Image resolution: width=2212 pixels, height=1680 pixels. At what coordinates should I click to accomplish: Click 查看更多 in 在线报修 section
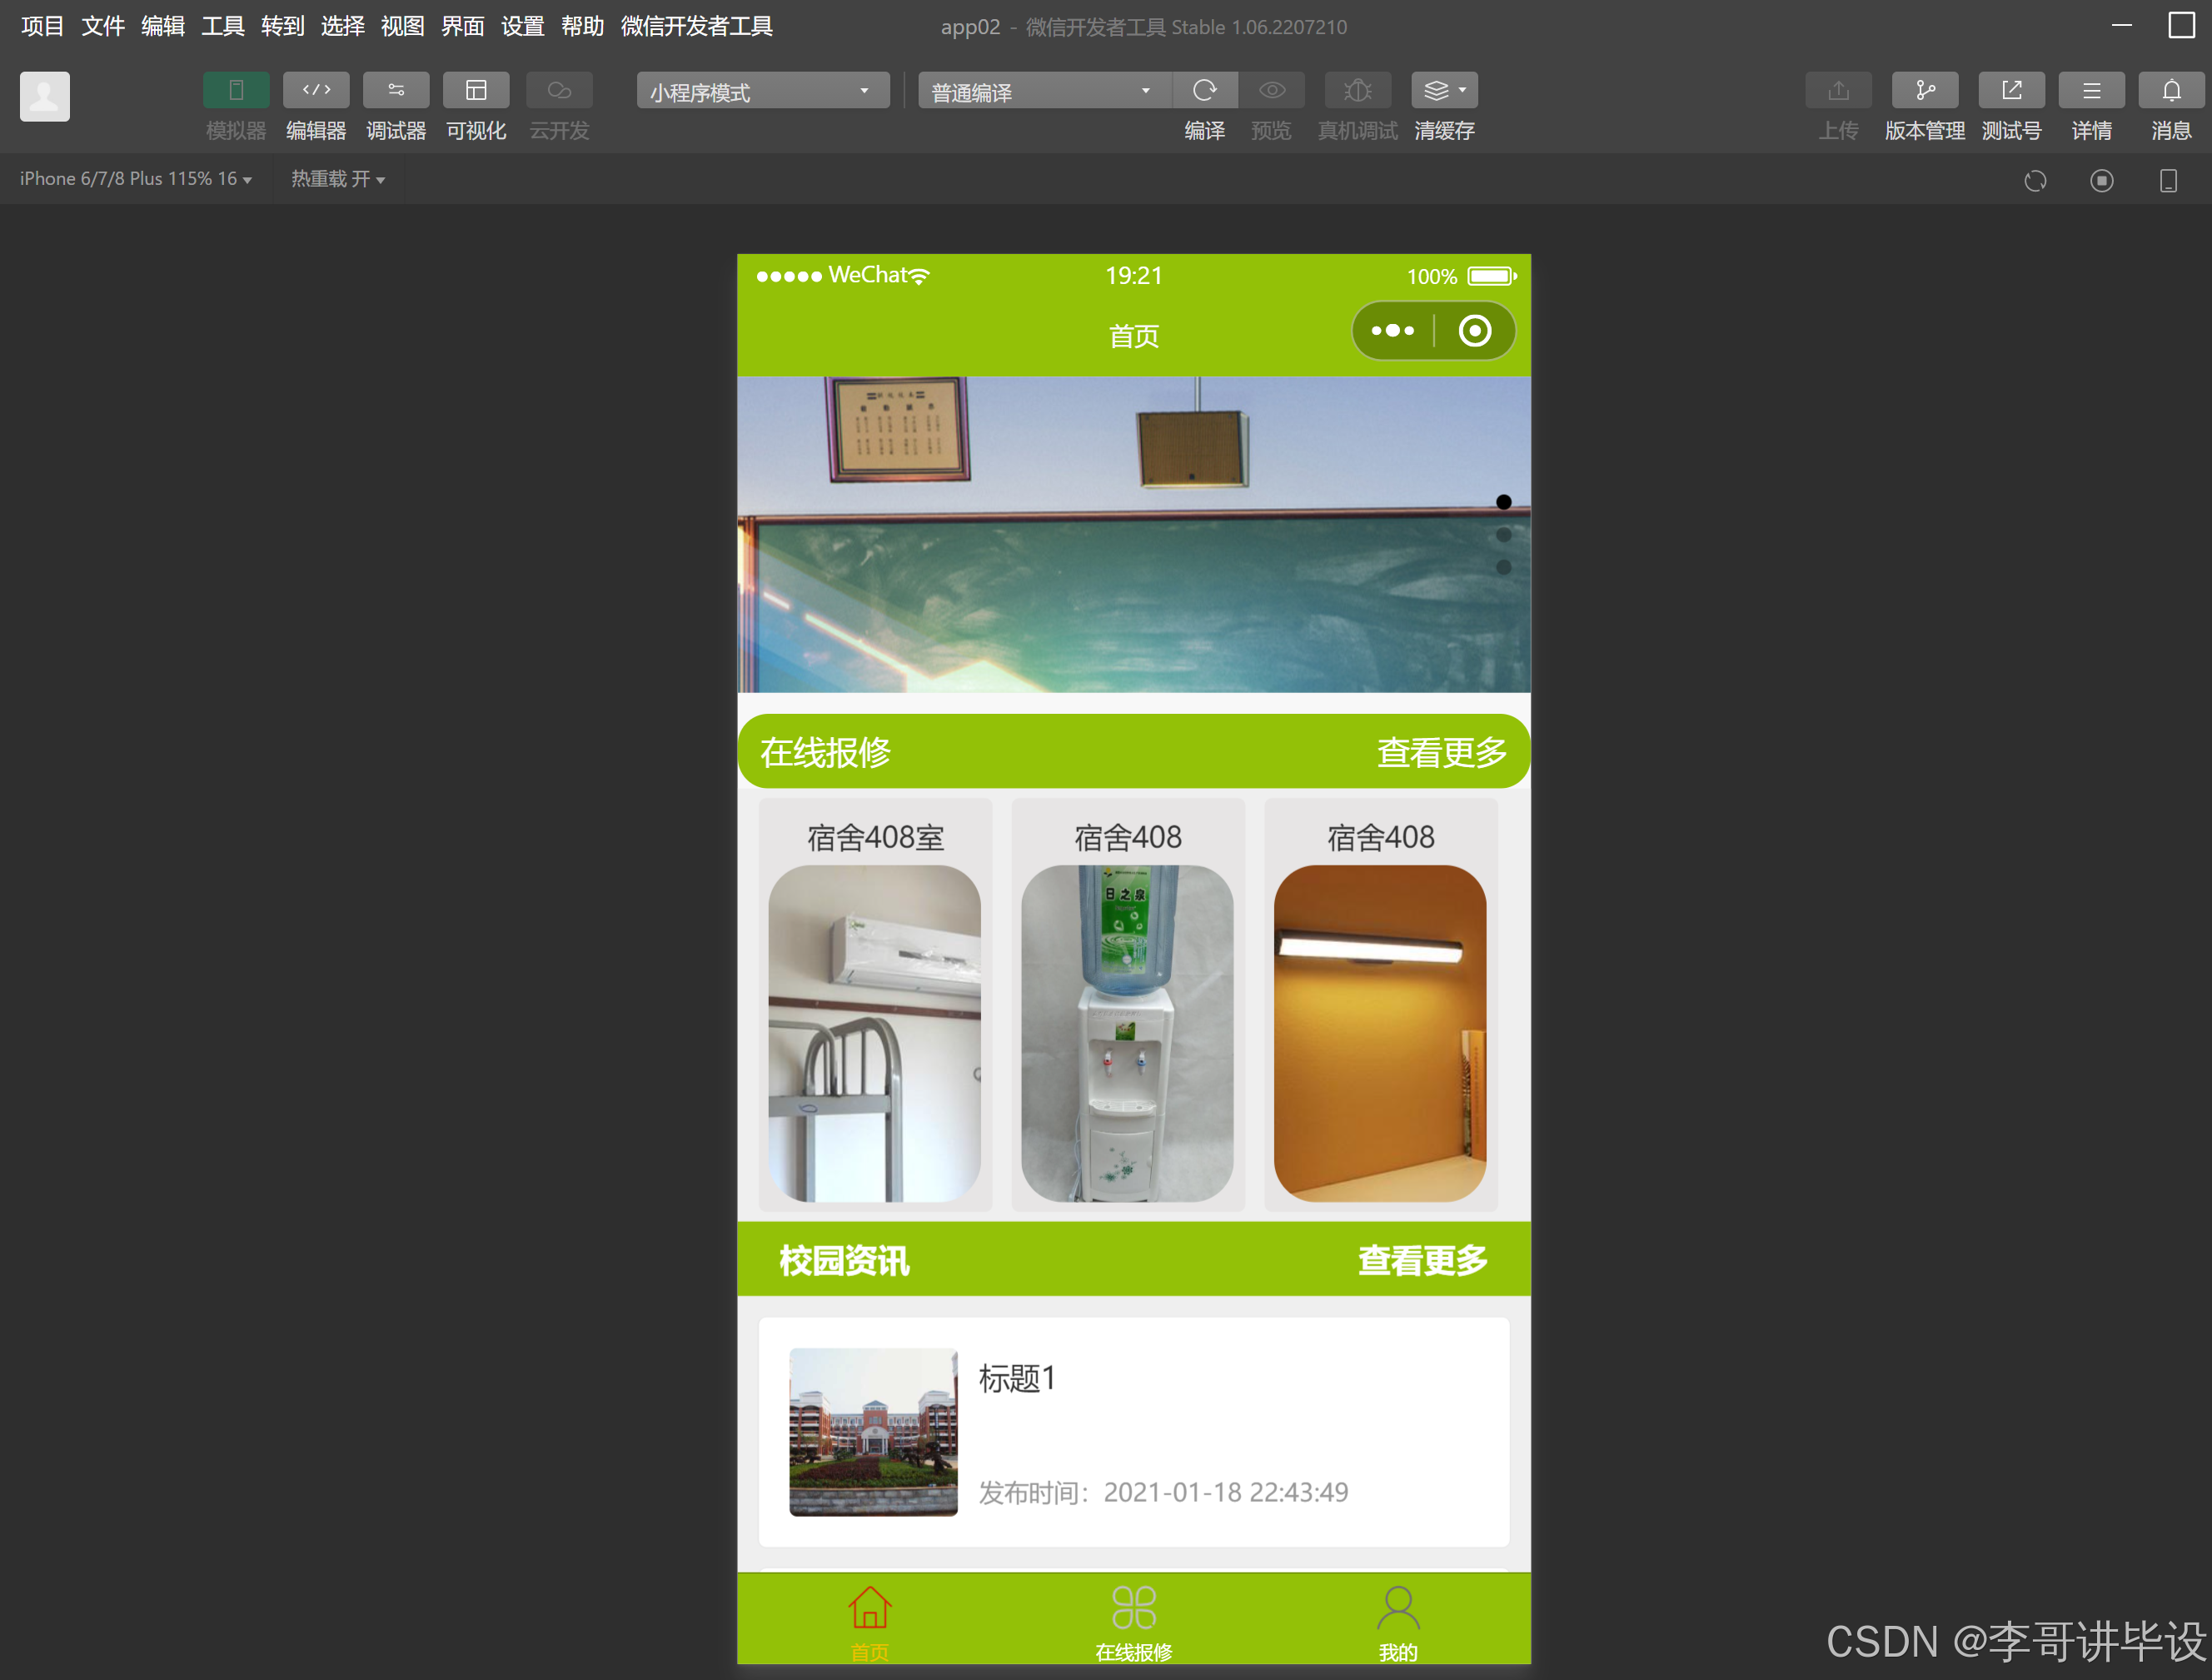[x=1441, y=752]
